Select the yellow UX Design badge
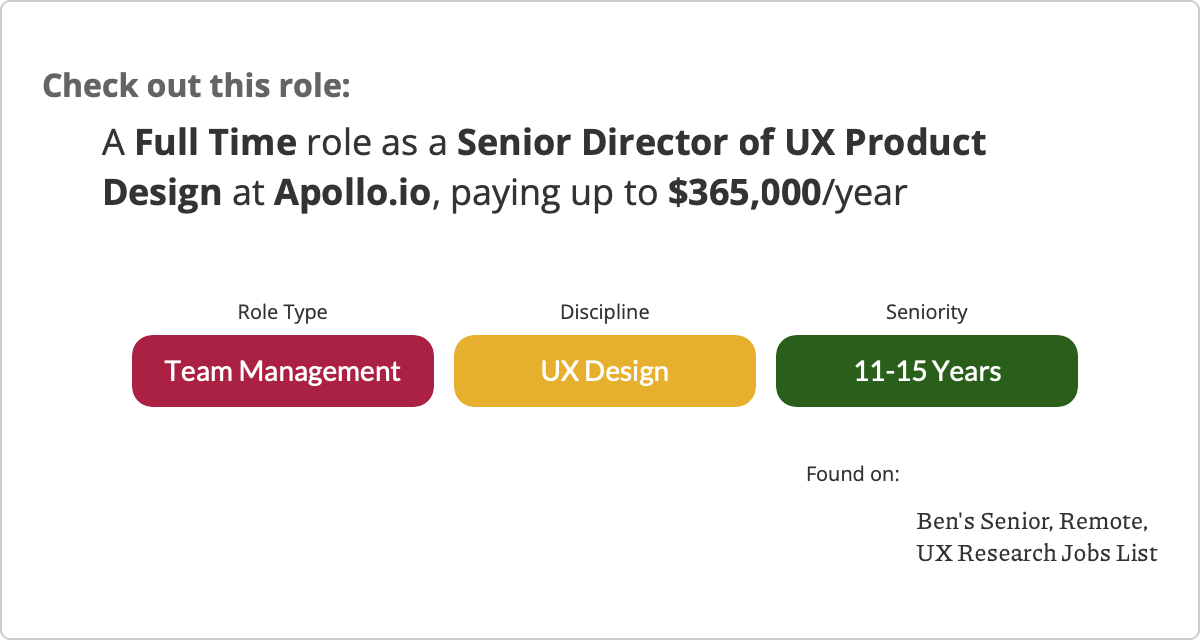Viewport: 1200px width, 640px height. 604,371
